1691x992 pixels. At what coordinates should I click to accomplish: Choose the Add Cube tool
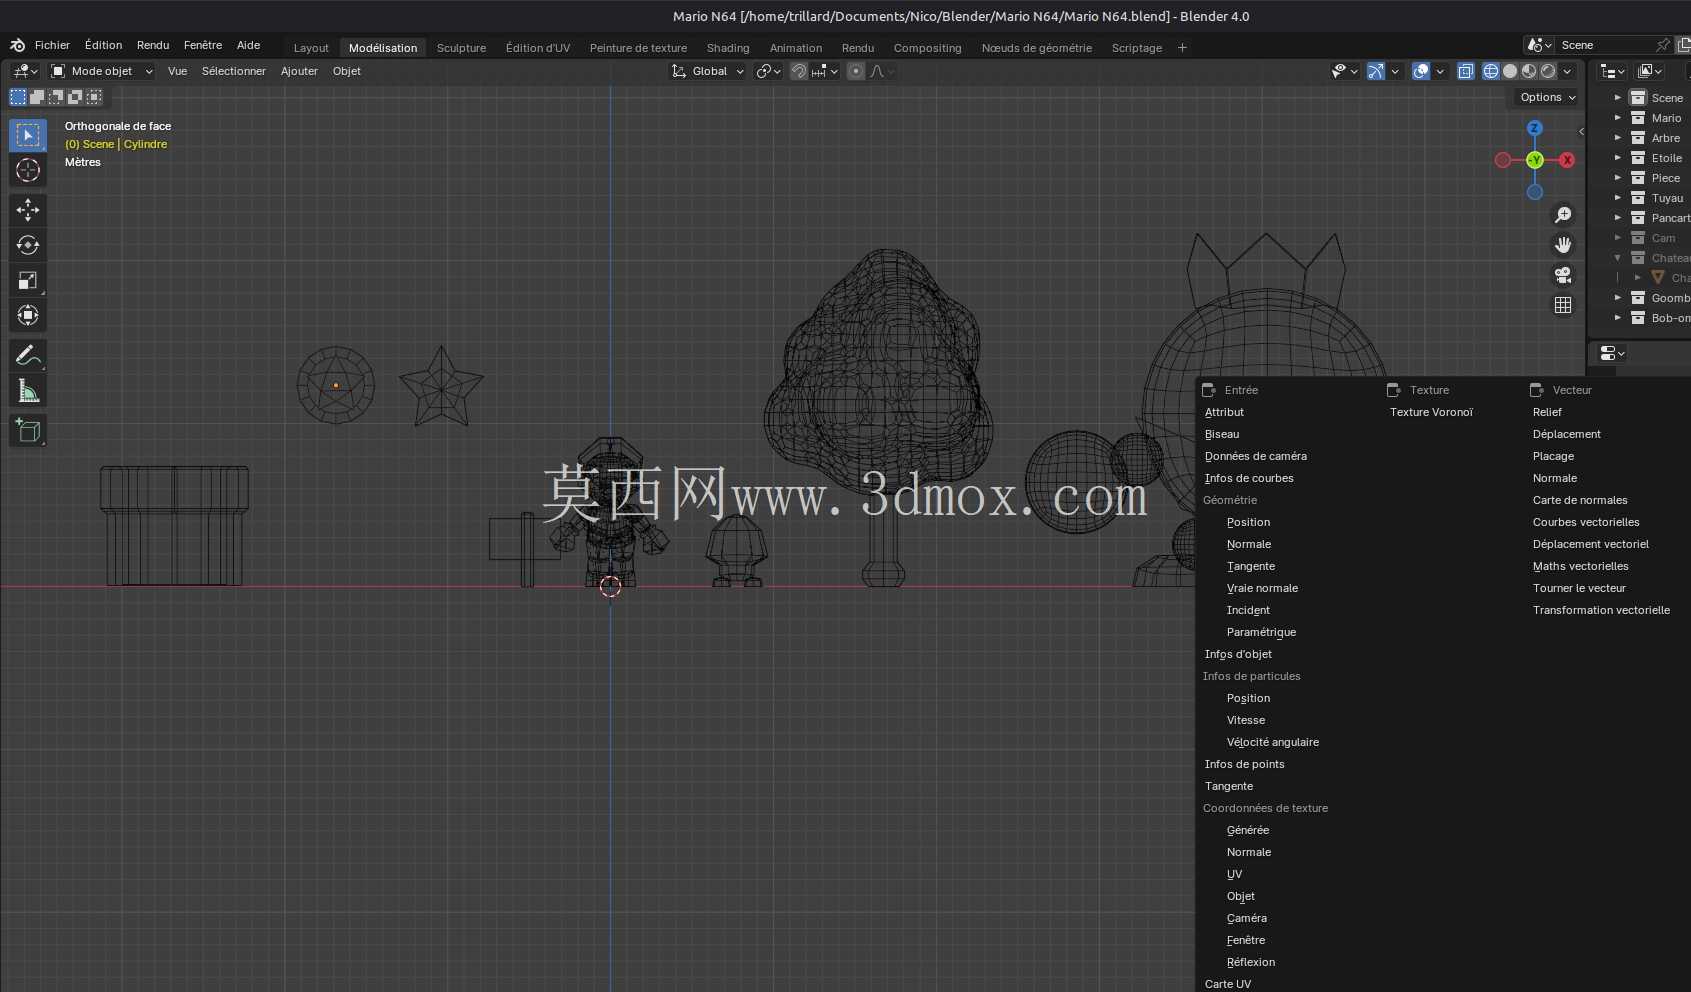tap(28, 431)
